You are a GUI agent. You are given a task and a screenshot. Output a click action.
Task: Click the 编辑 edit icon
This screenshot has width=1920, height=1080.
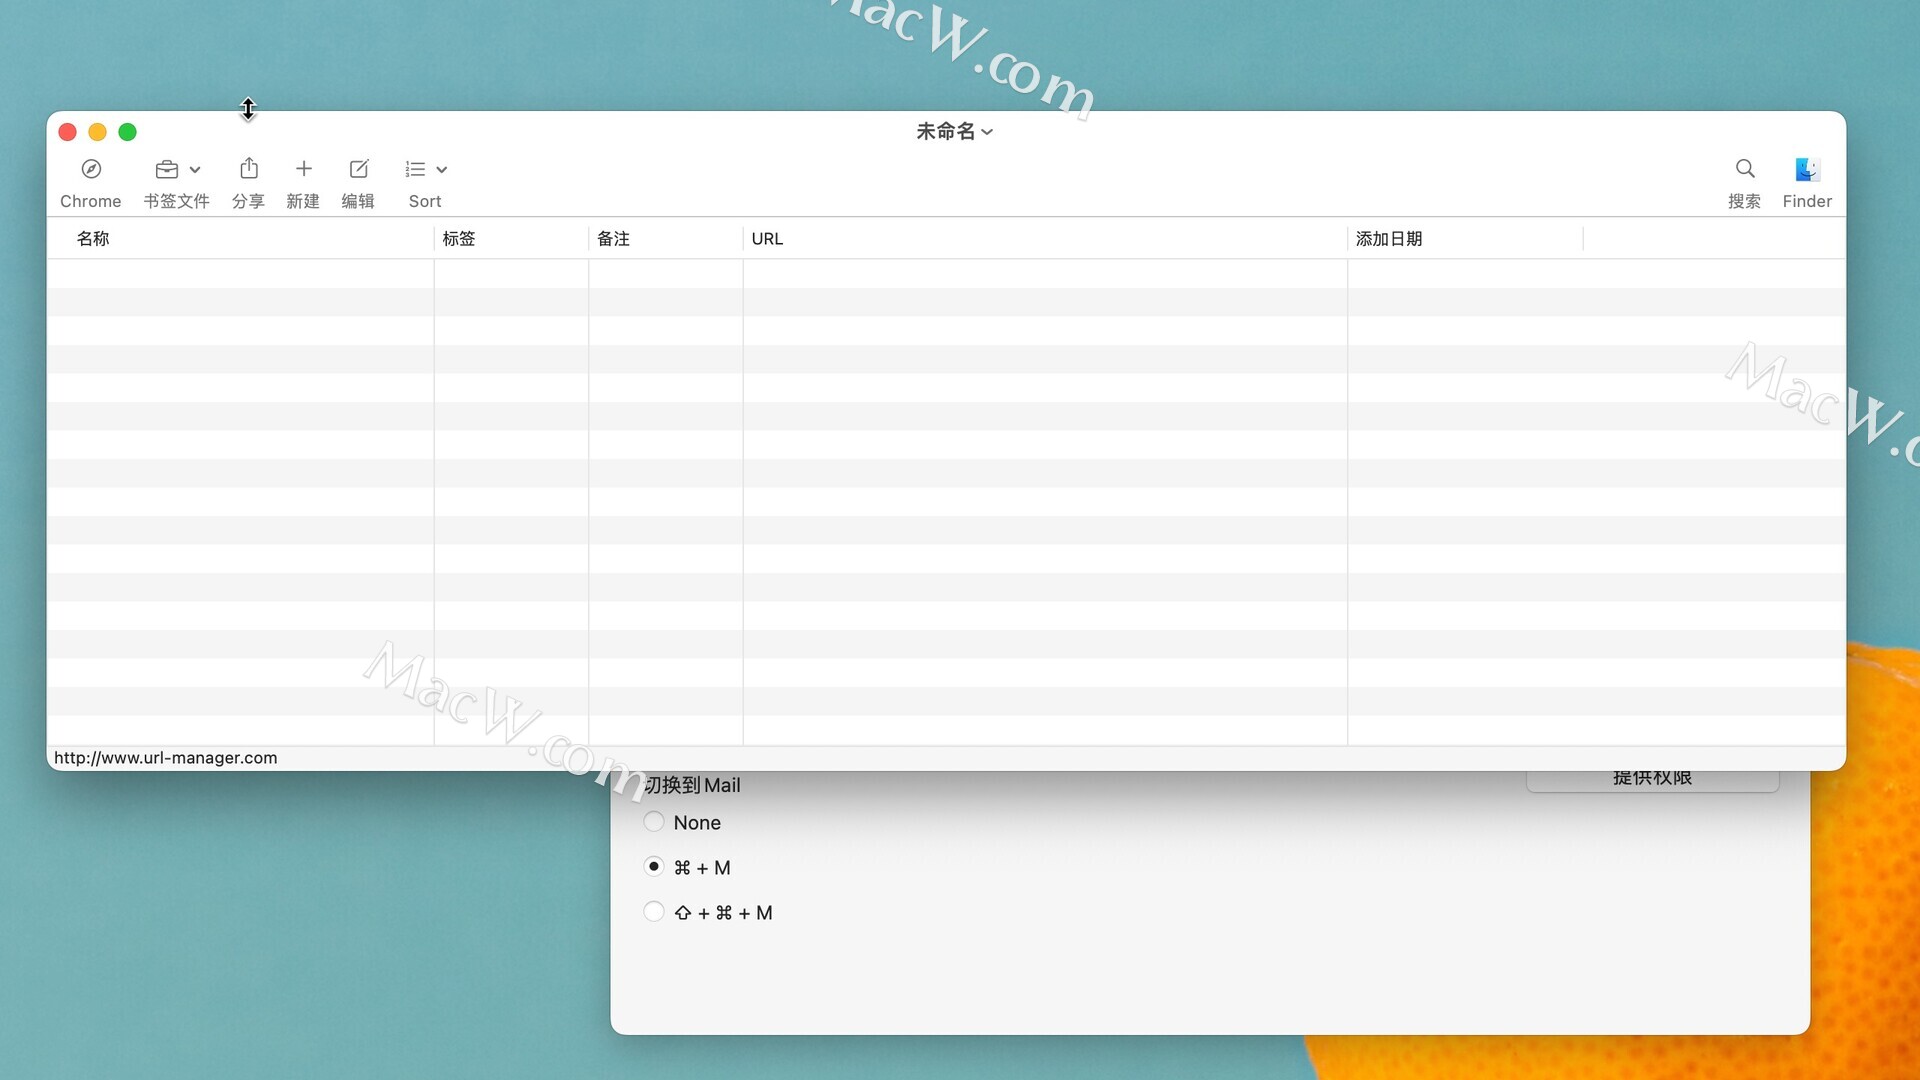(358, 169)
